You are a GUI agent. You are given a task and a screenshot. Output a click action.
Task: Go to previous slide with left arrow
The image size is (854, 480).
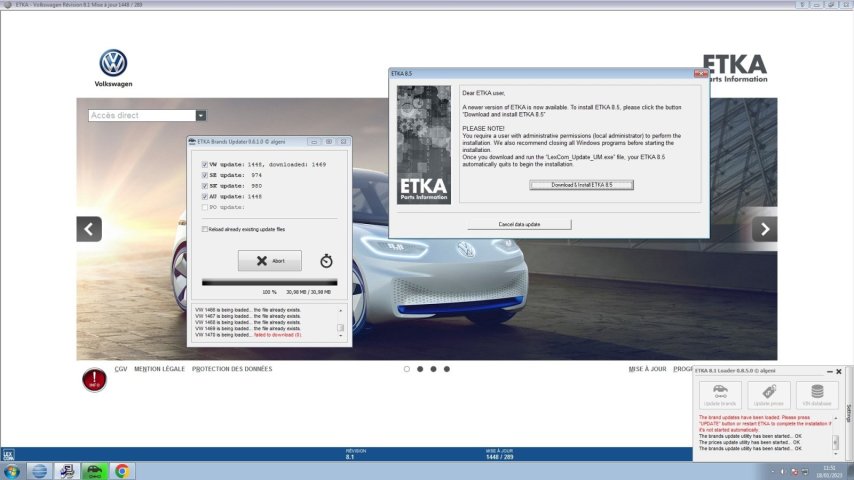click(89, 229)
